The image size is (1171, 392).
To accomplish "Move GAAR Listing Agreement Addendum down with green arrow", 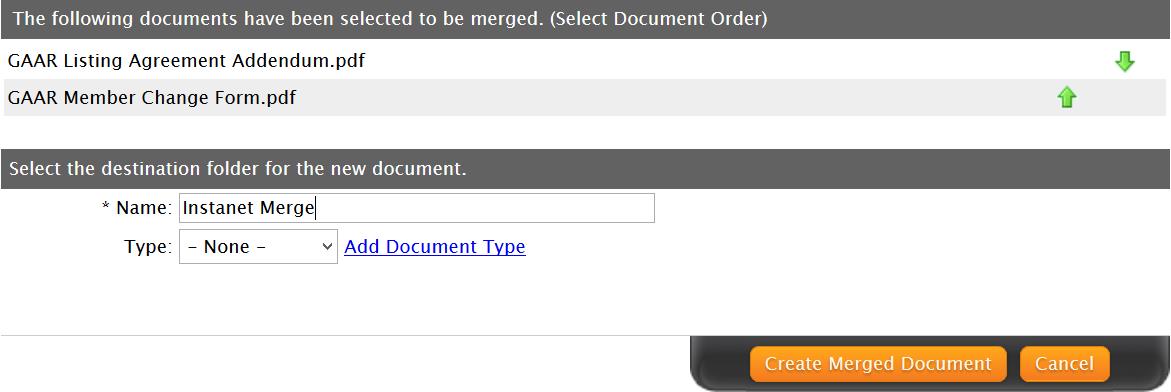I will click(1124, 61).
